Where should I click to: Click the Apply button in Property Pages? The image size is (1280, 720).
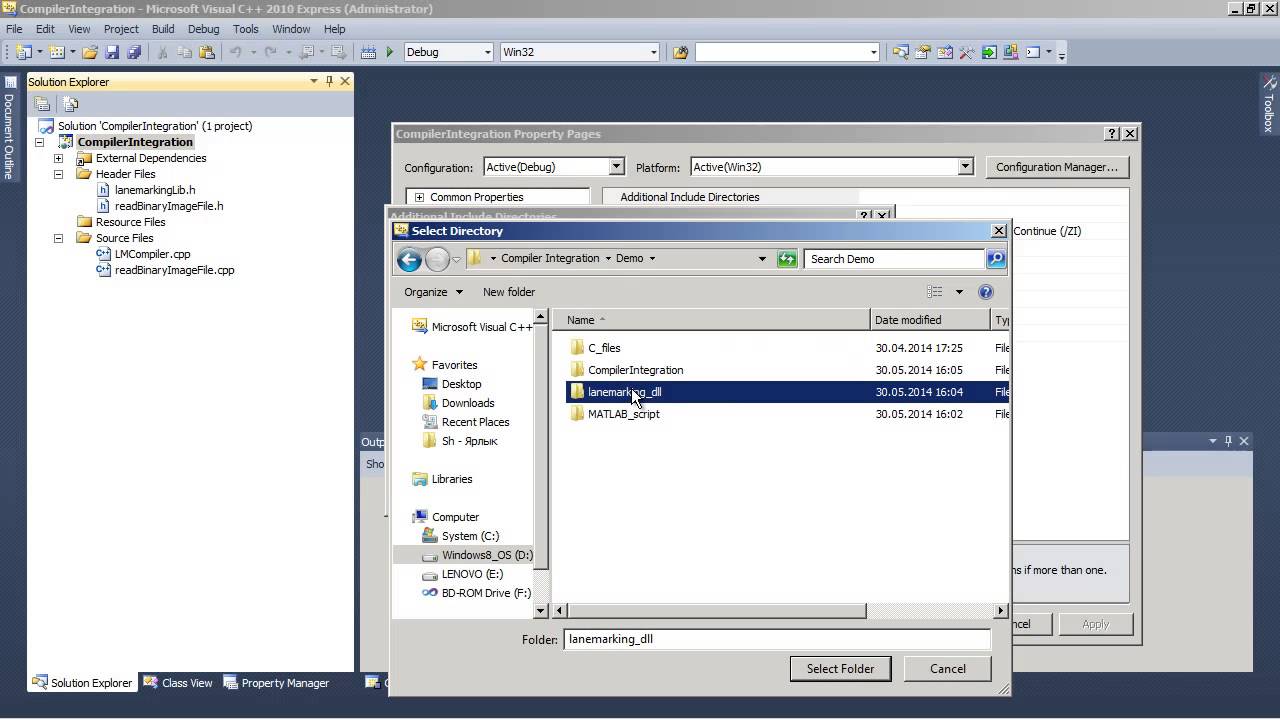click(1095, 624)
